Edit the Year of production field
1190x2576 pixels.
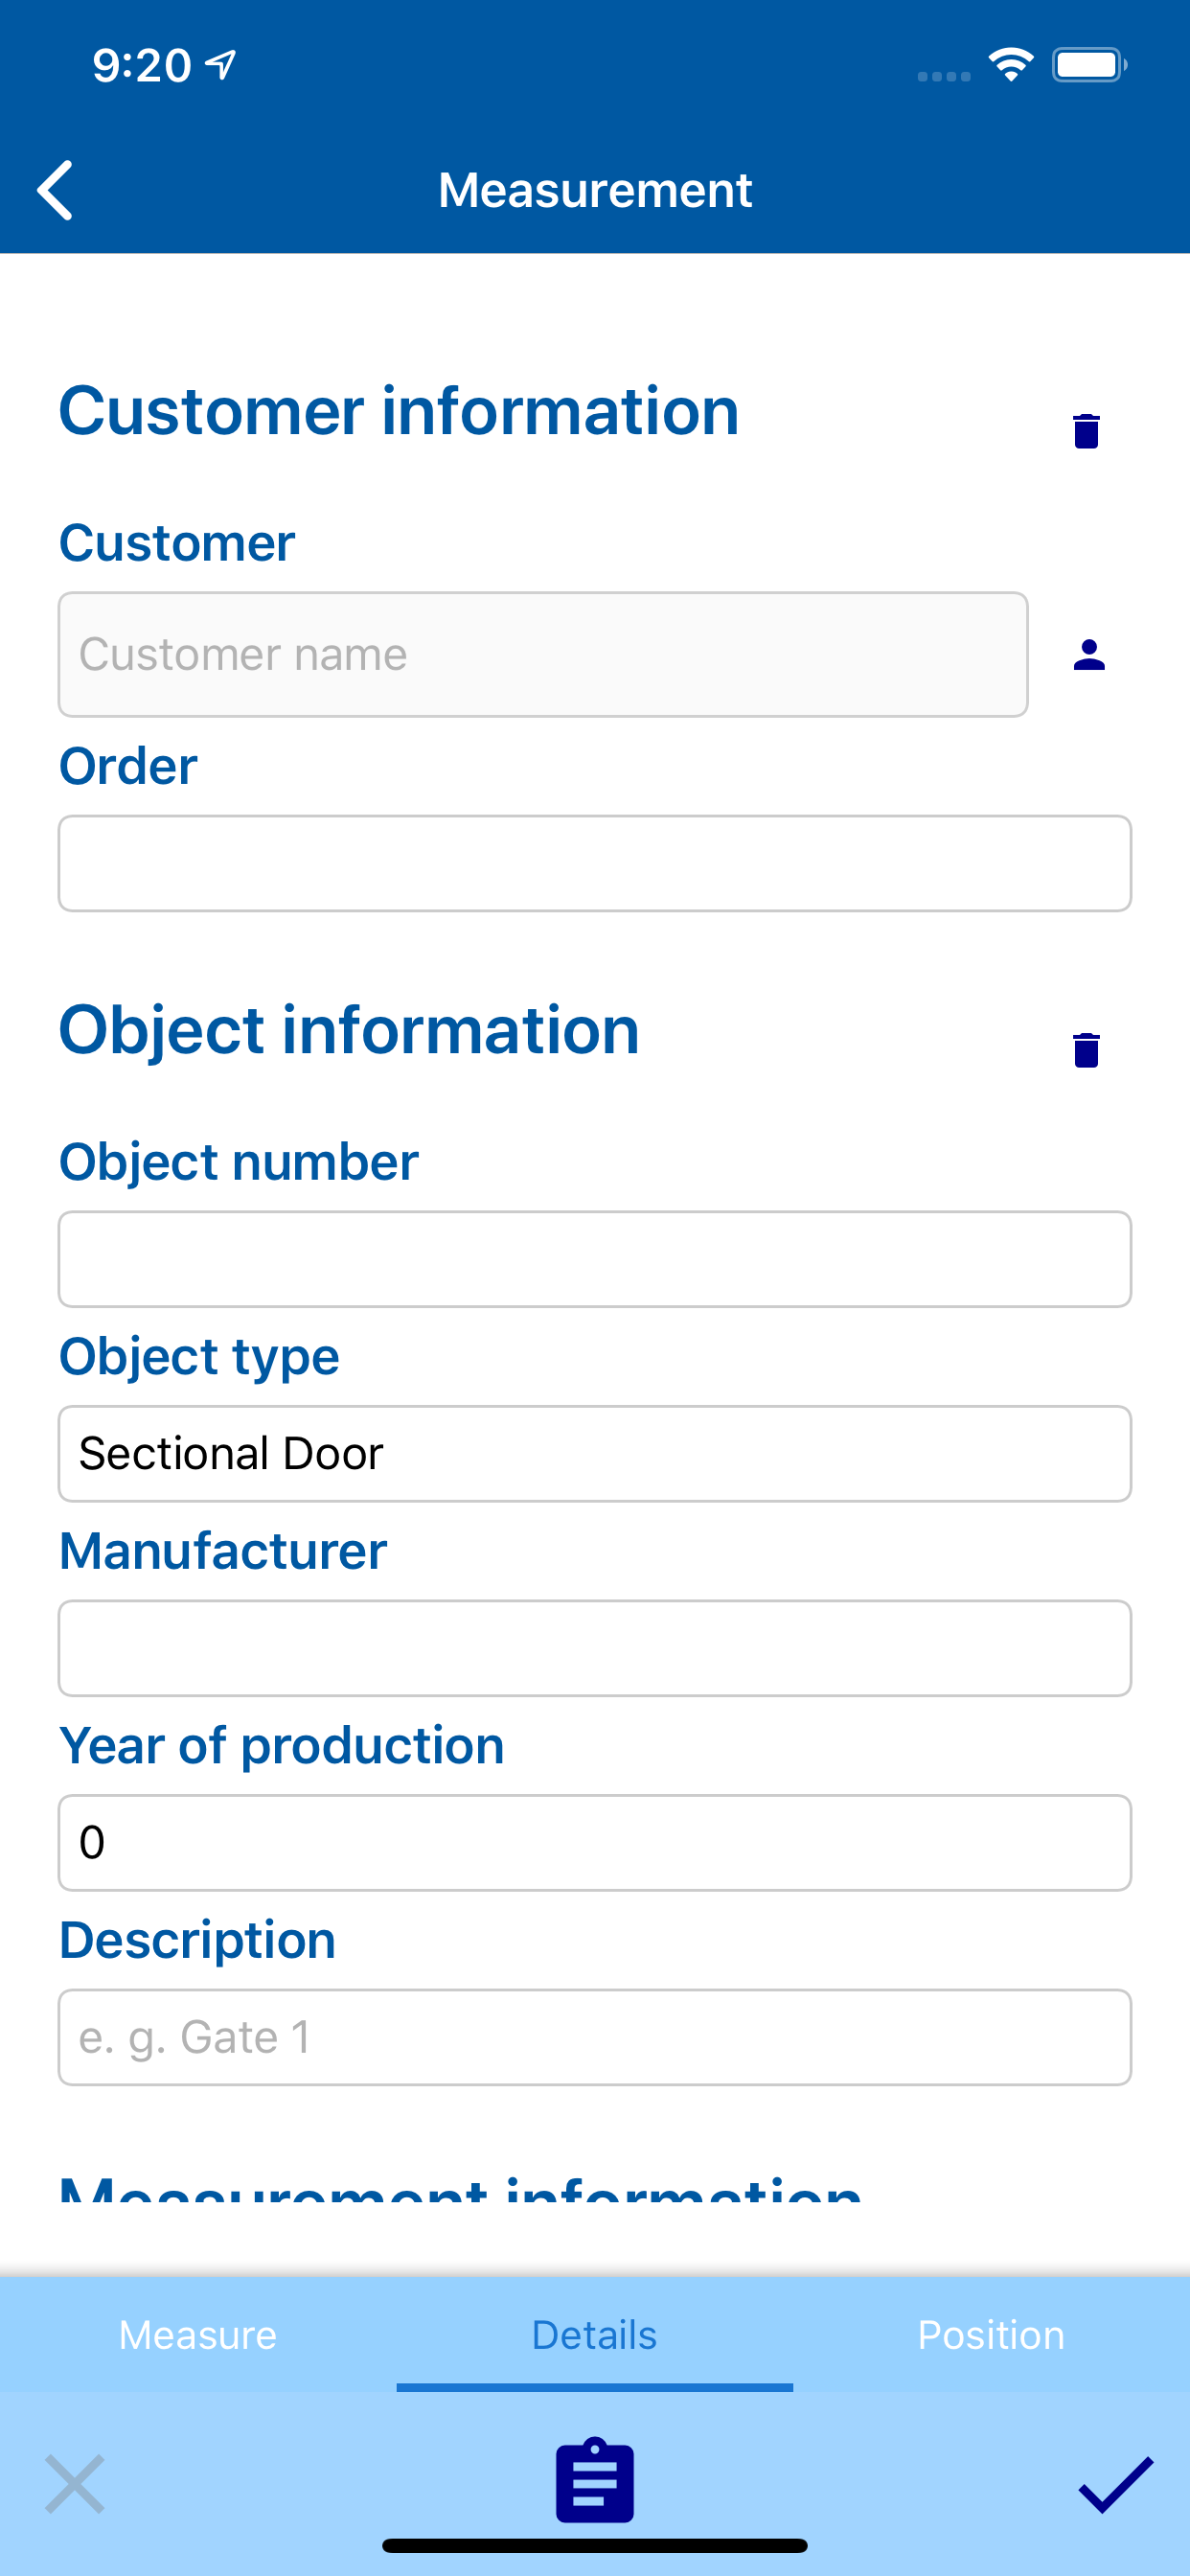(595, 1843)
